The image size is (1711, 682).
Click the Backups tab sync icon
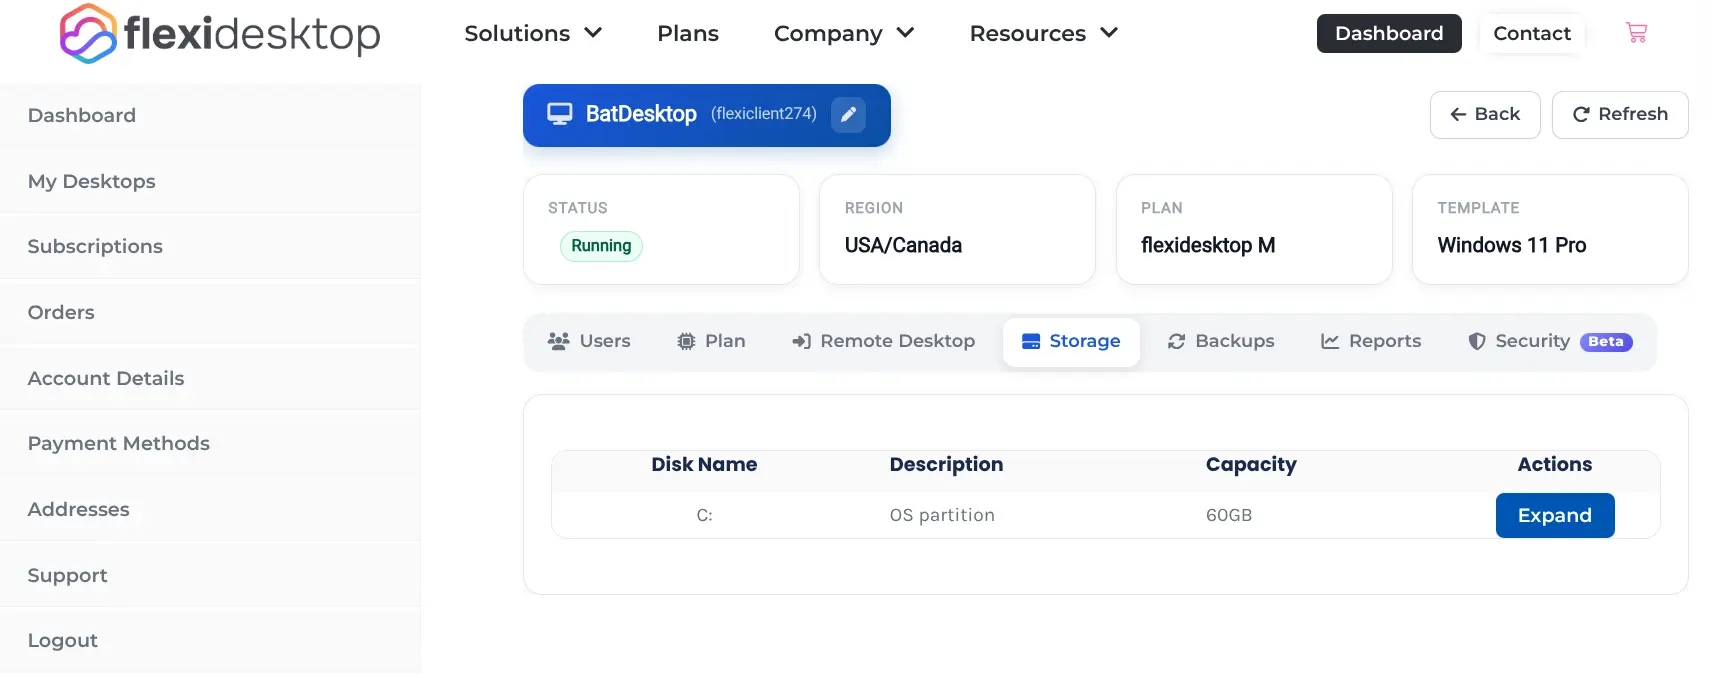[1176, 341]
